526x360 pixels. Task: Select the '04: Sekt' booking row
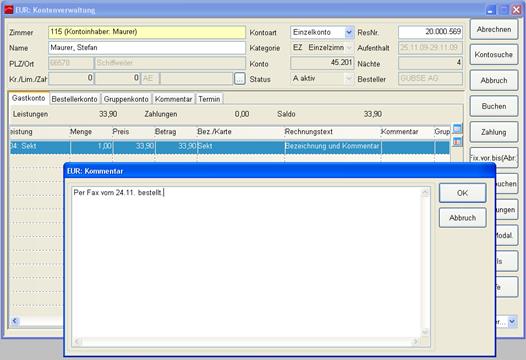(x=230, y=147)
